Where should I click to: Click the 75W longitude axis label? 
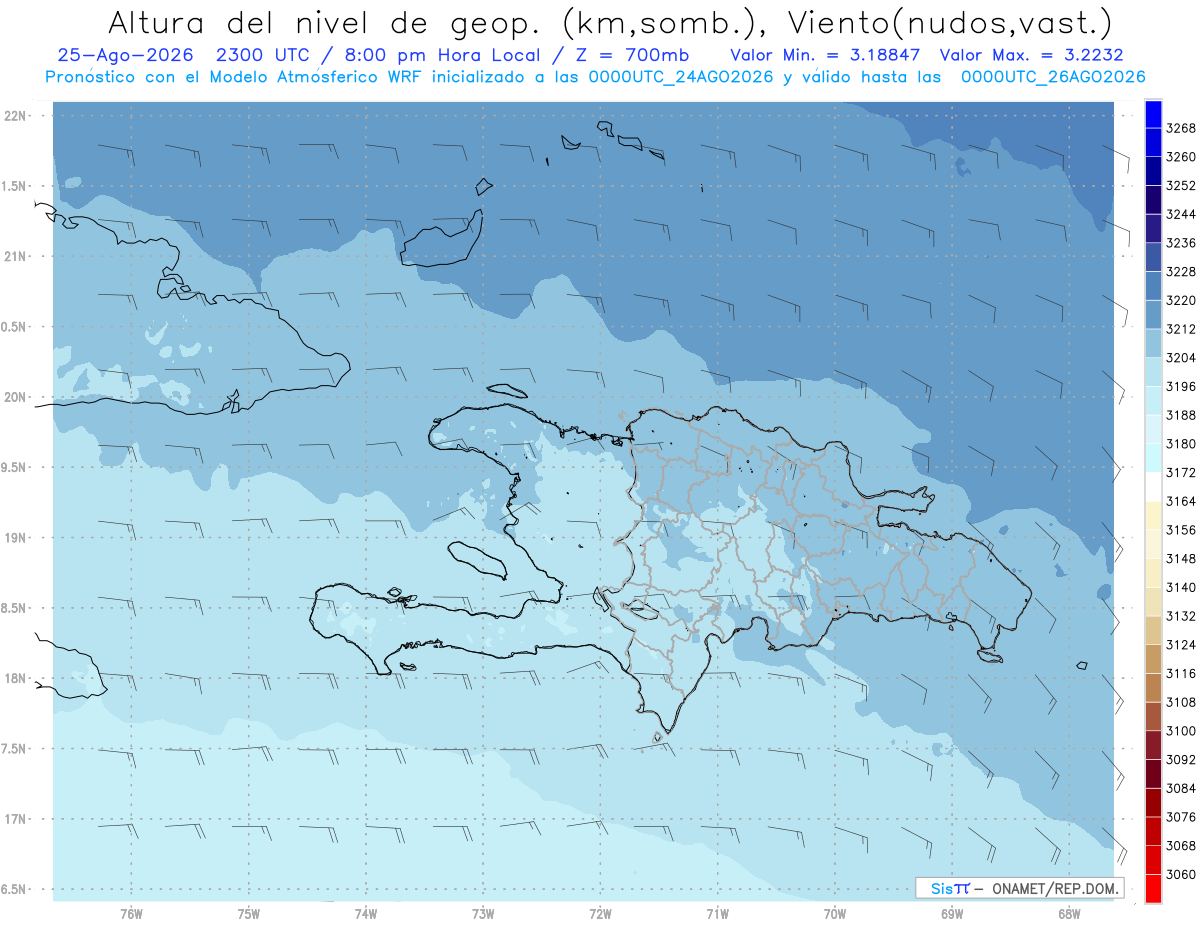coord(248,914)
